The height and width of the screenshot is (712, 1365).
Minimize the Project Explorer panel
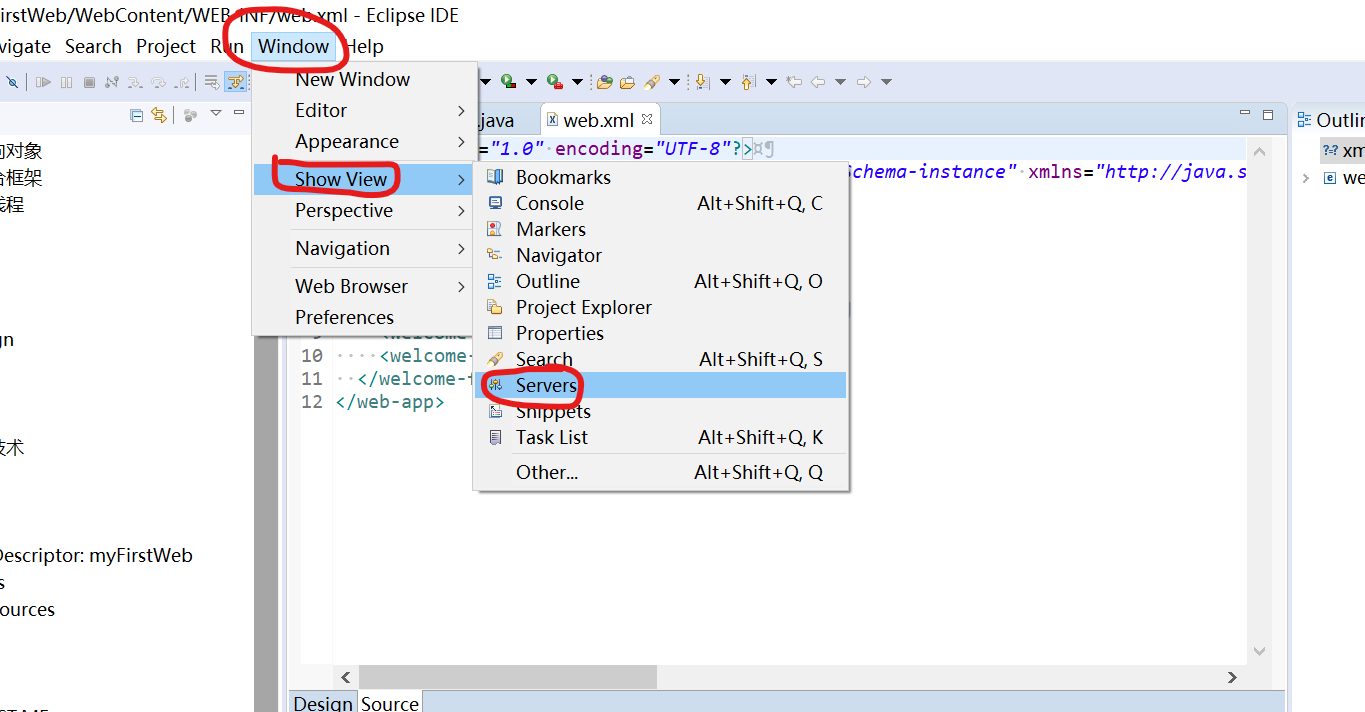coord(239,112)
